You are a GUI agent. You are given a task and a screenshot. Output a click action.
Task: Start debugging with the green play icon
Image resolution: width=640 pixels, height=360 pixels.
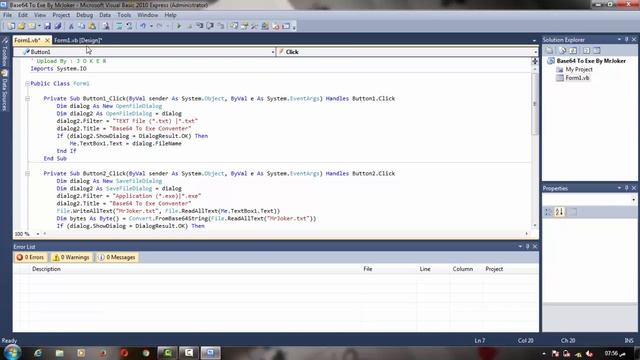179,26
